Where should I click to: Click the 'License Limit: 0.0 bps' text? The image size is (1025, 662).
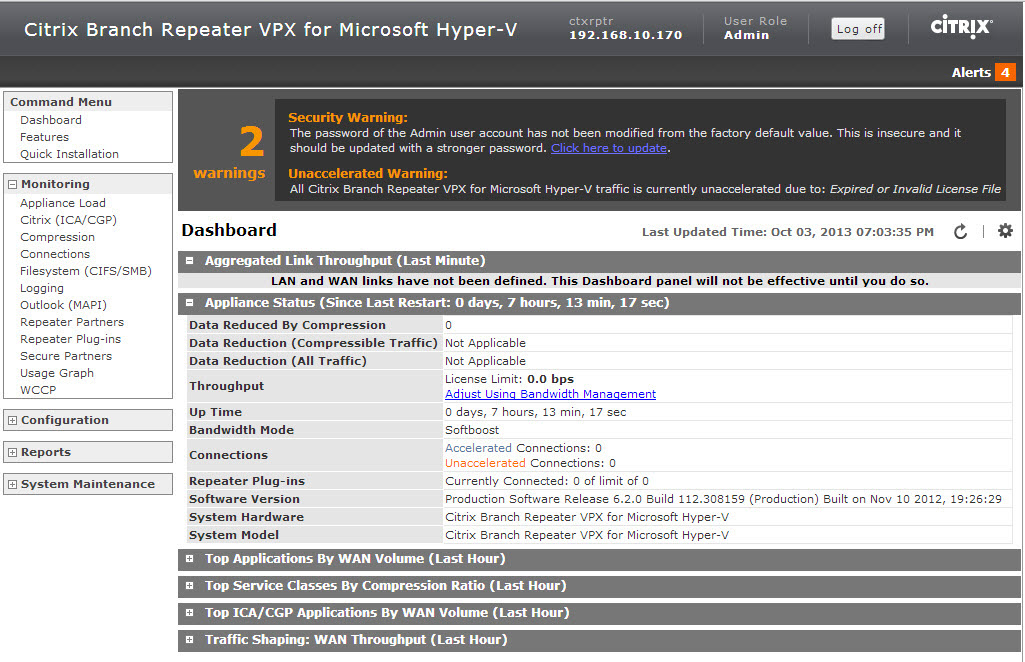coord(509,379)
